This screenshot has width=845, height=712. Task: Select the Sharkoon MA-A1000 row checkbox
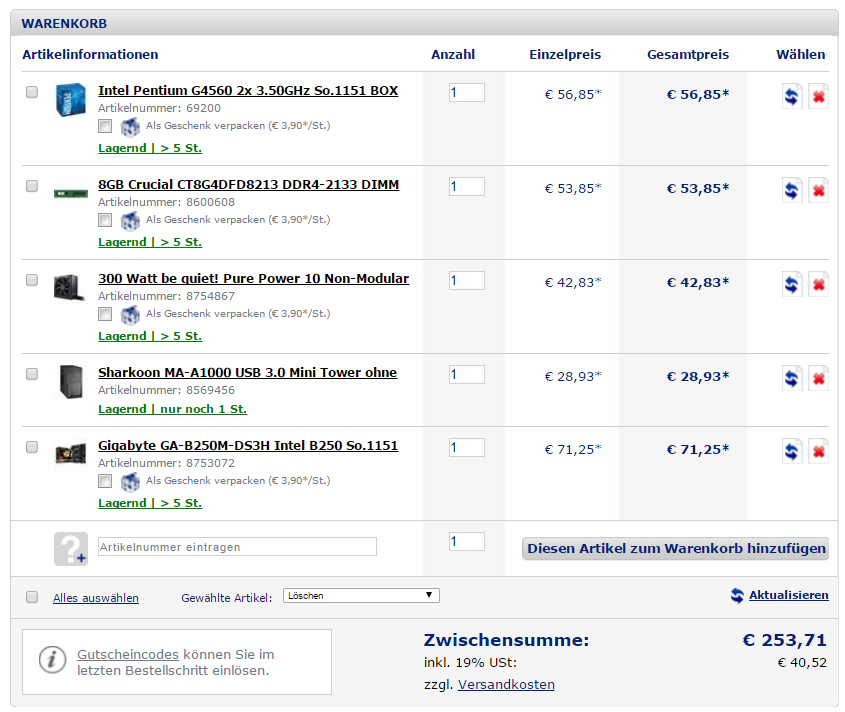(x=32, y=374)
